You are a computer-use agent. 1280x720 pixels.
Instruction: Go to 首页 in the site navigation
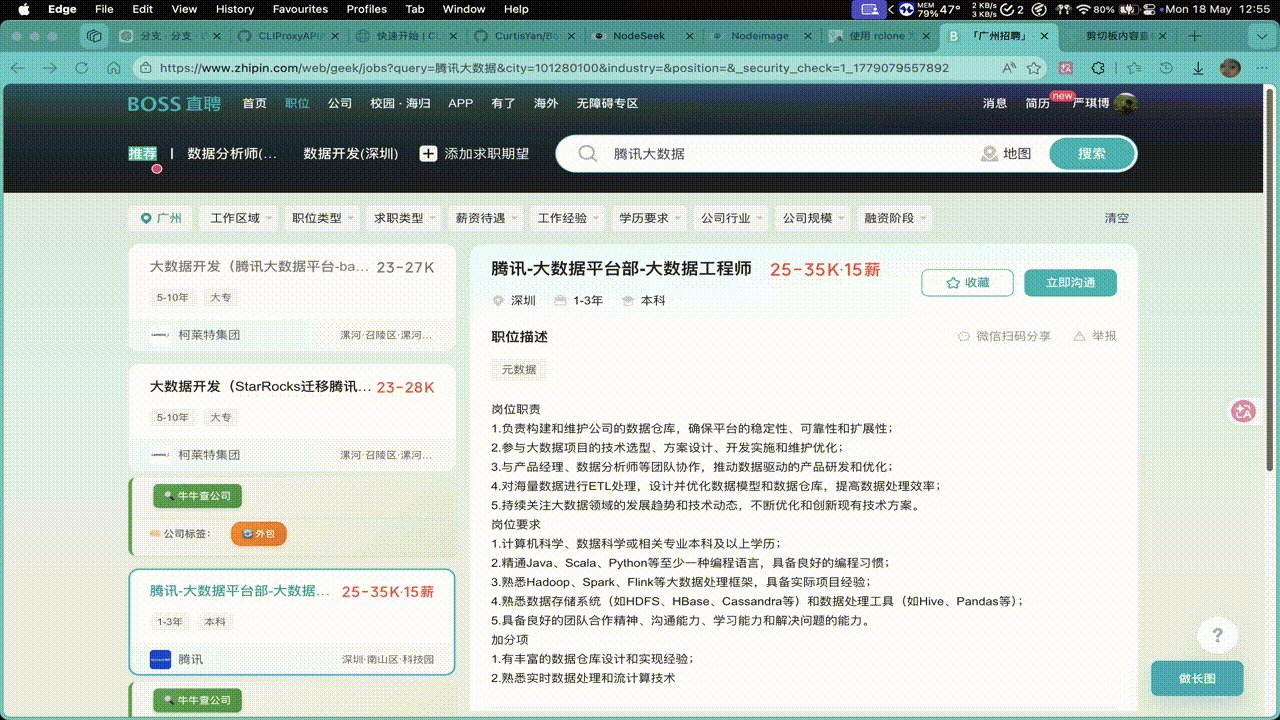[255, 104]
